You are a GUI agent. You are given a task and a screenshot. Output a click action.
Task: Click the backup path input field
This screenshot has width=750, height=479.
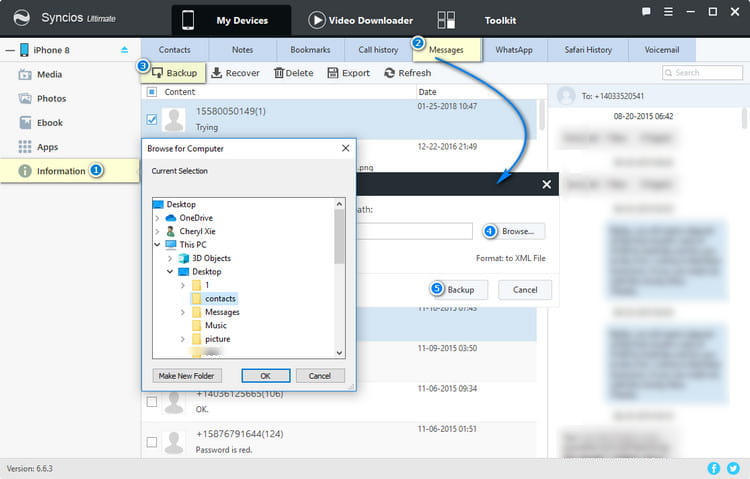(x=414, y=232)
